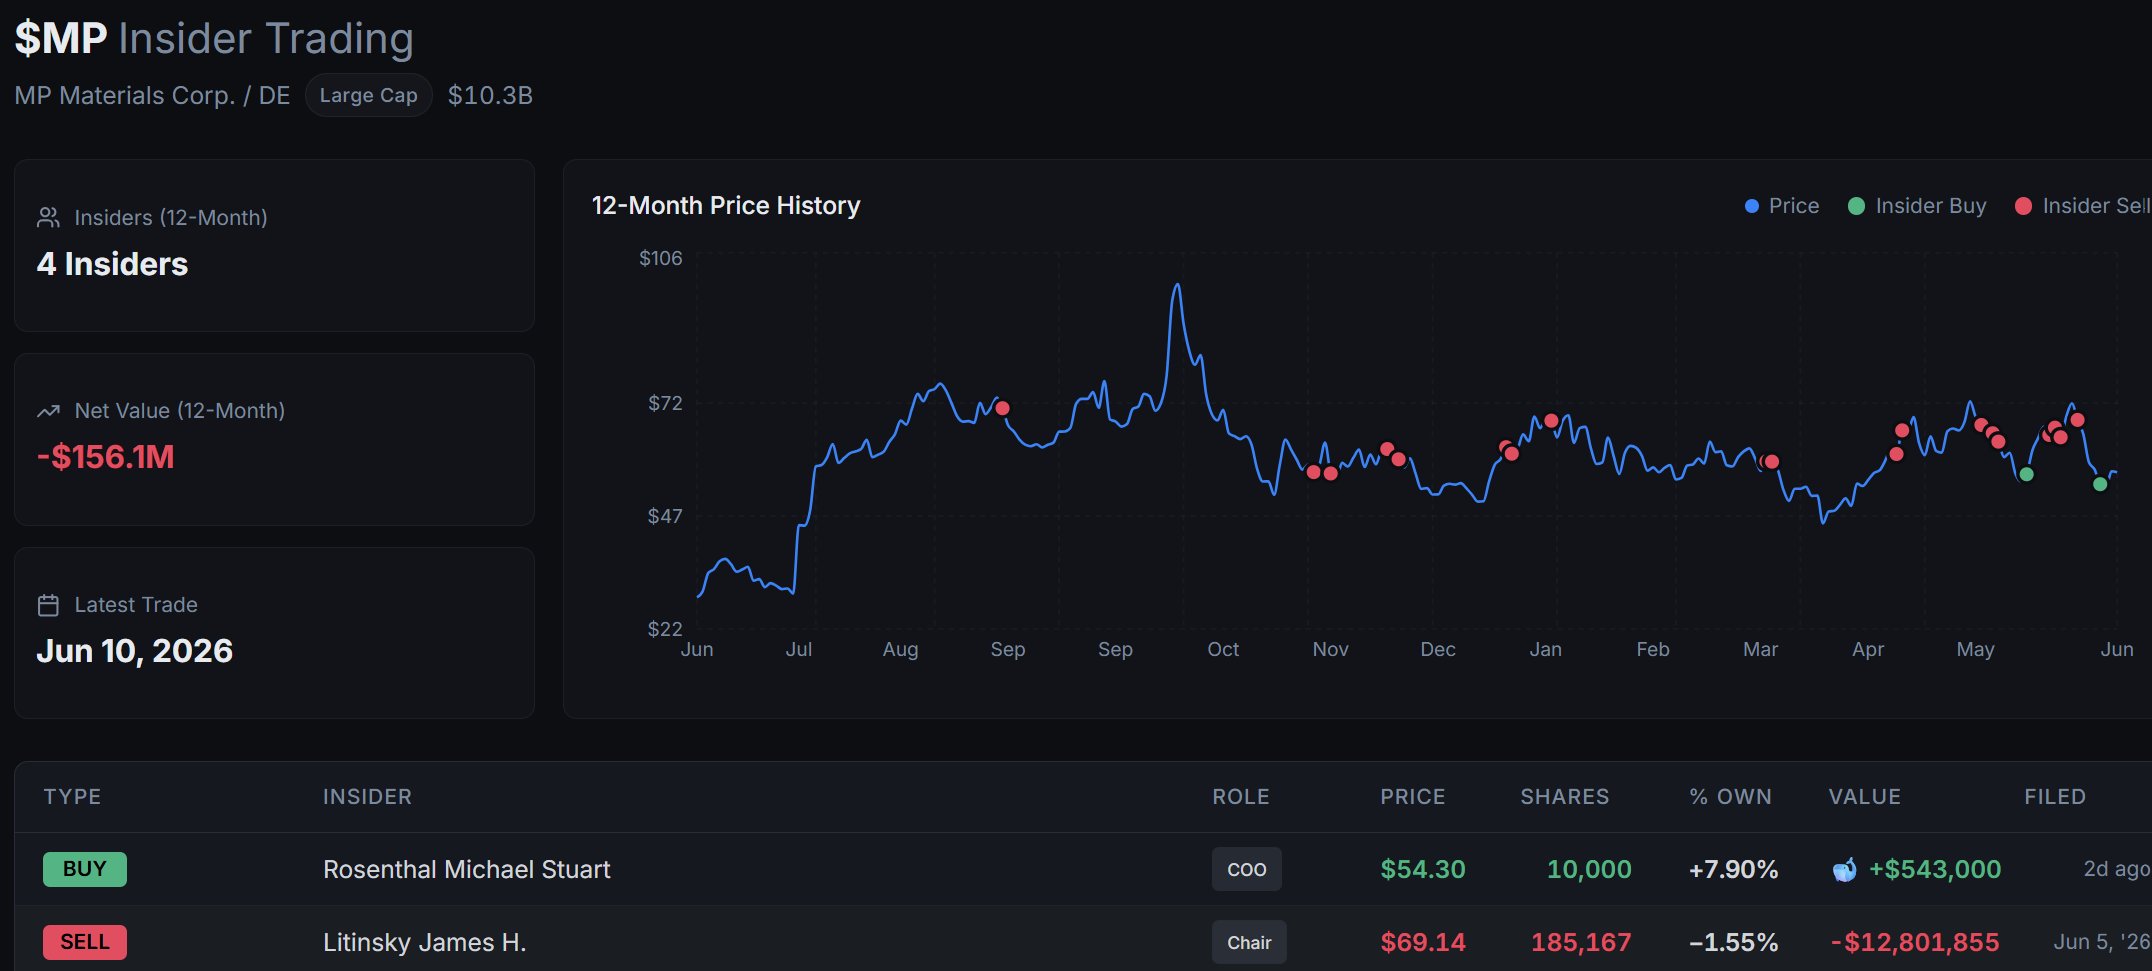Sort by the % OWN column header
Viewport: 2152px width, 971px height.
(x=1730, y=797)
